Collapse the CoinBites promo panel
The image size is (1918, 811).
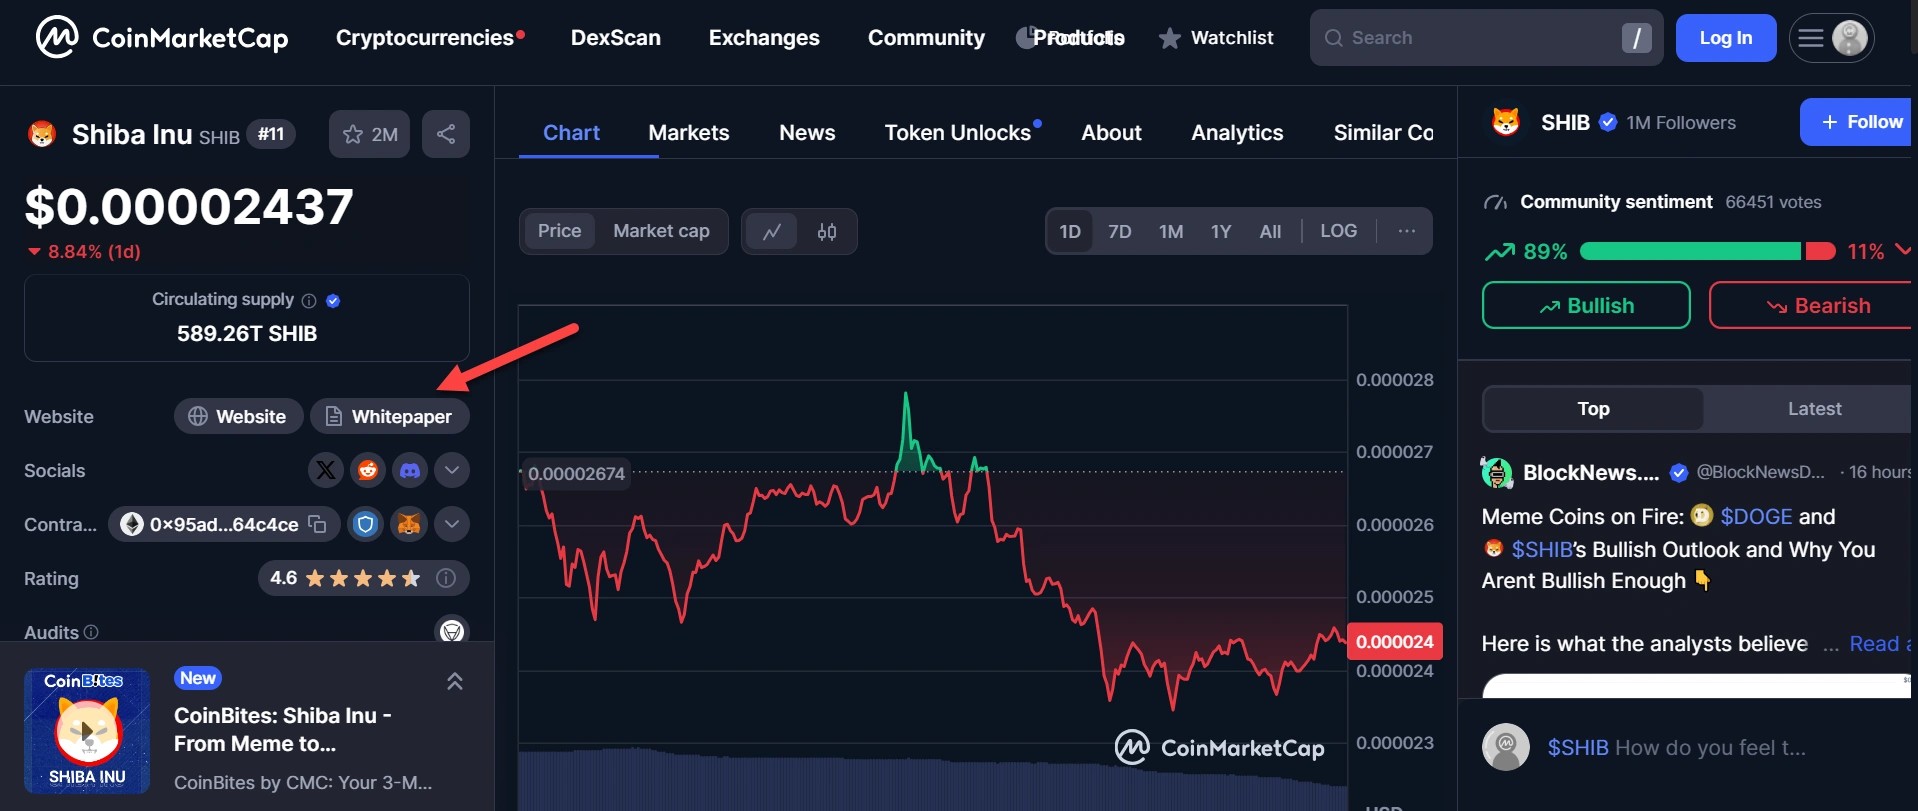tap(454, 682)
